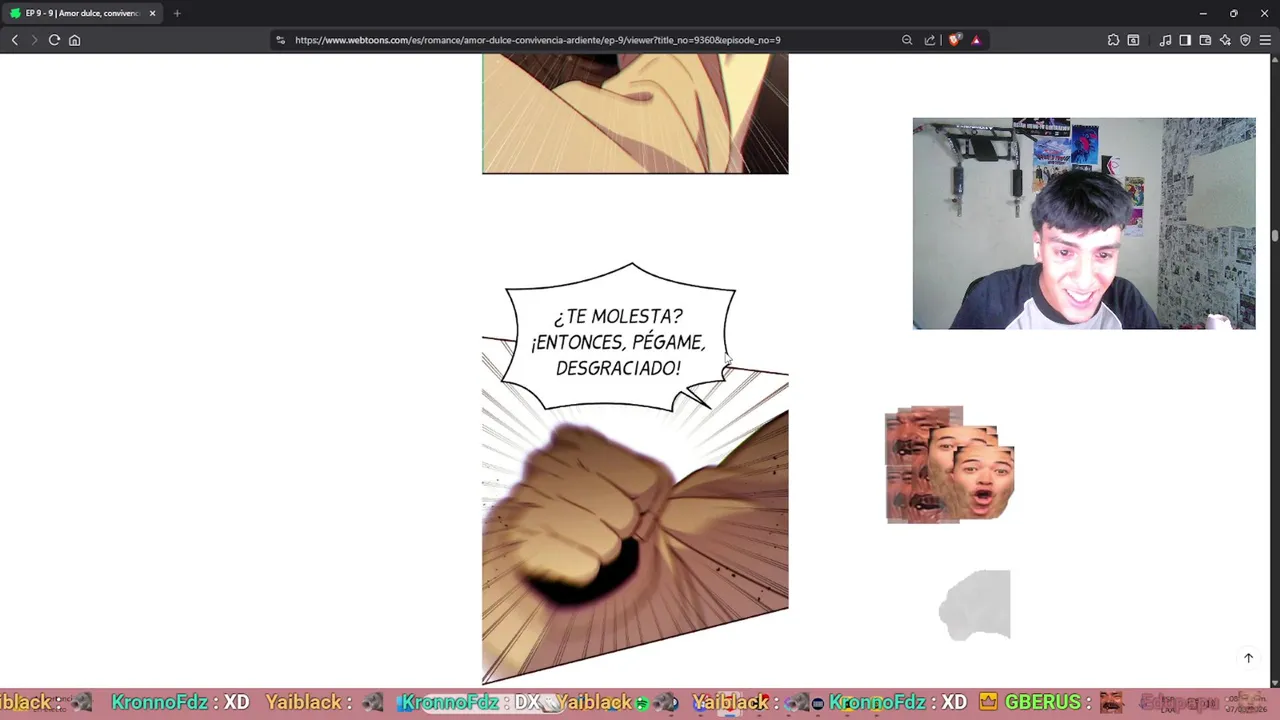The height and width of the screenshot is (720, 1280).
Task: Click 'GBERUS' name in chat ticker
Action: pos(1041,702)
